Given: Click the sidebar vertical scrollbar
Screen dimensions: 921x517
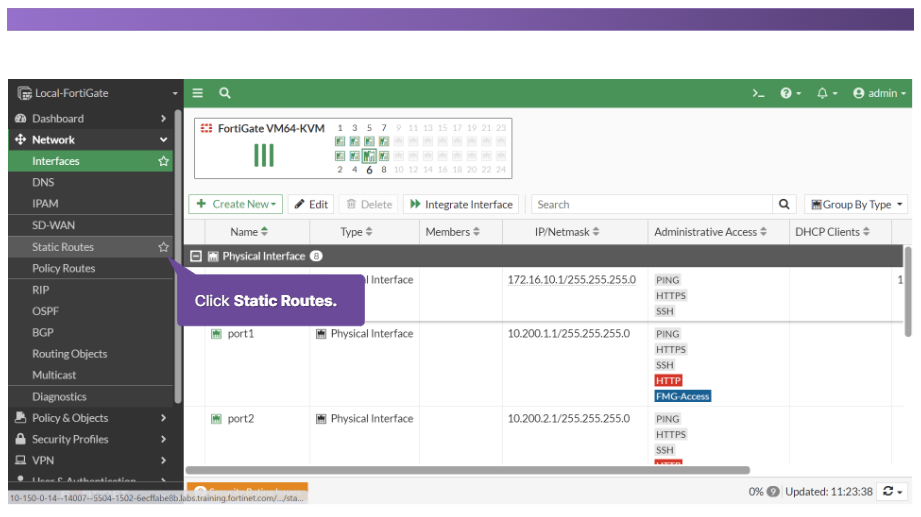Looking at the screenshot, I should point(178,257).
